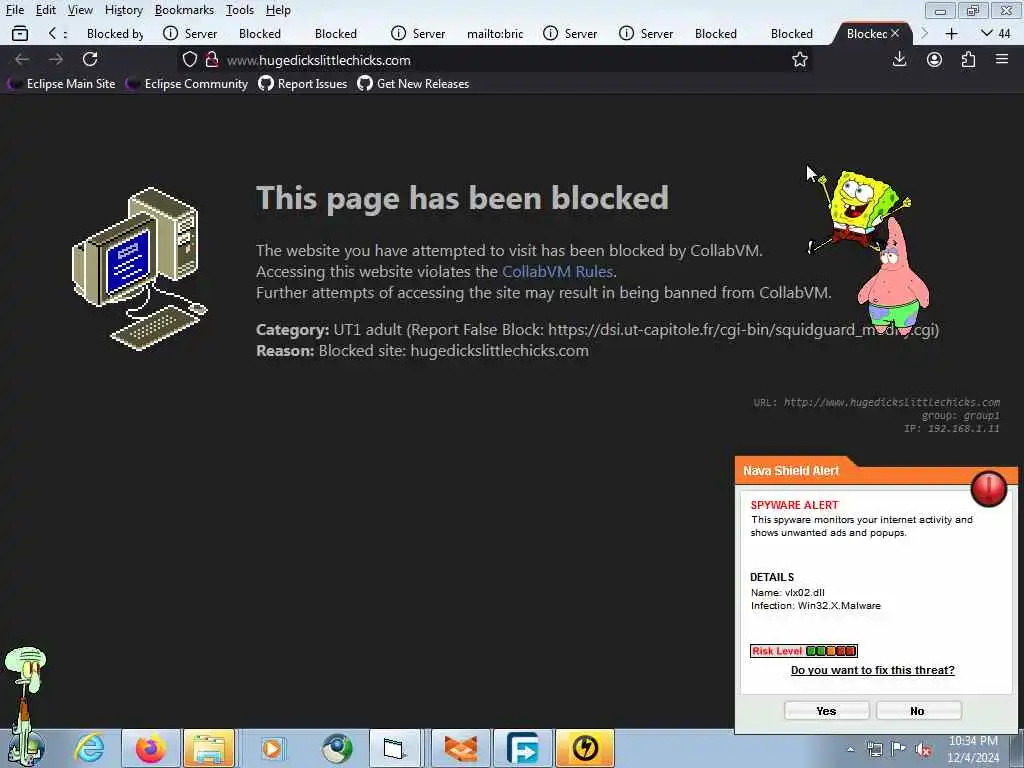1024x768 pixels.
Task: Open the History menu
Action: [123, 10]
